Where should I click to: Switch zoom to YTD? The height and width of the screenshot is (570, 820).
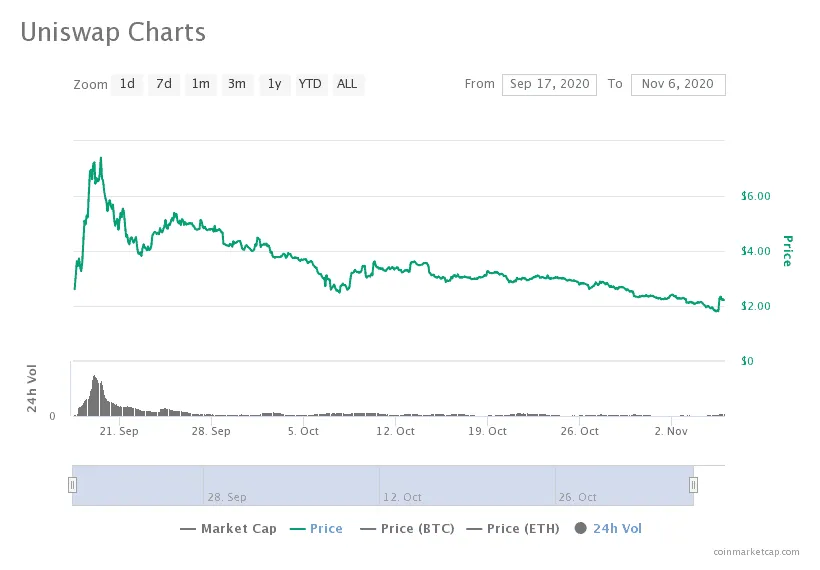click(x=311, y=84)
